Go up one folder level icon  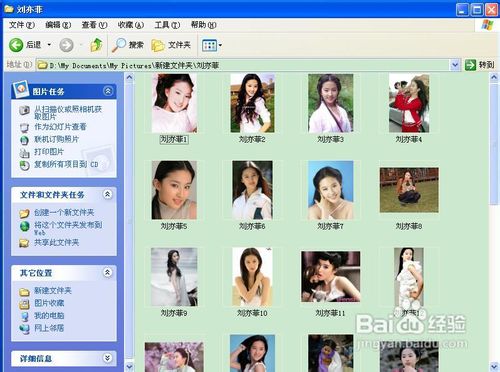(96, 45)
